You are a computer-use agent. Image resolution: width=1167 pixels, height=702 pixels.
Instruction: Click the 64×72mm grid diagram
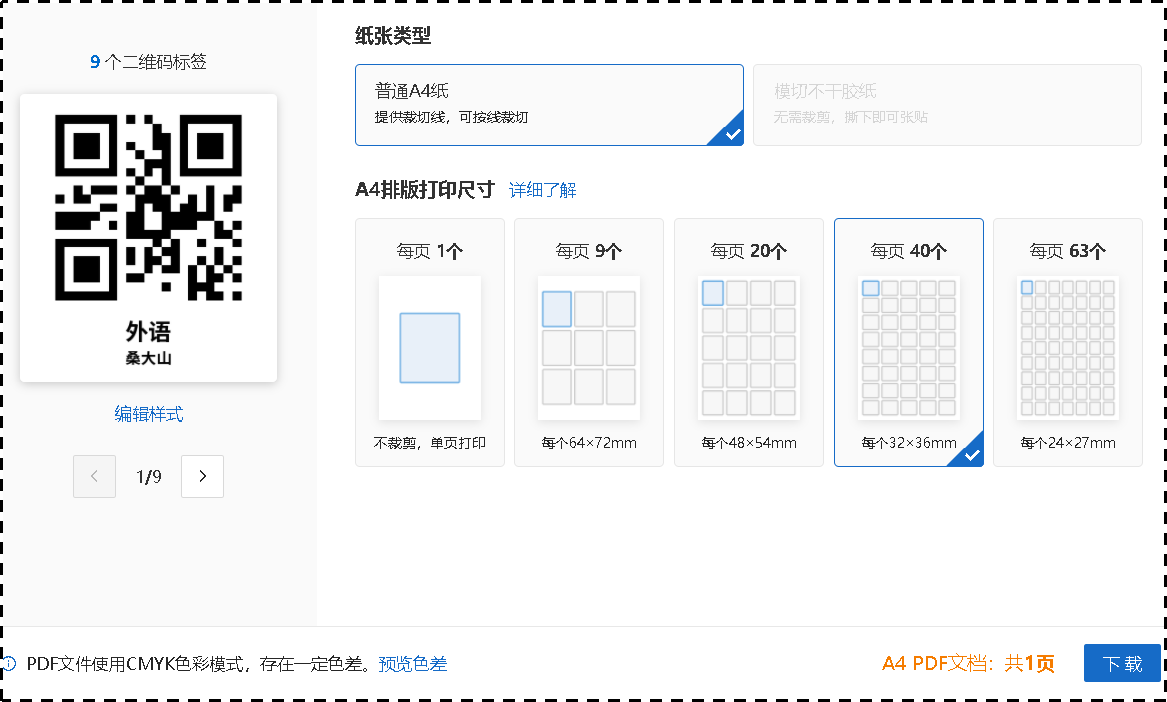pos(589,348)
